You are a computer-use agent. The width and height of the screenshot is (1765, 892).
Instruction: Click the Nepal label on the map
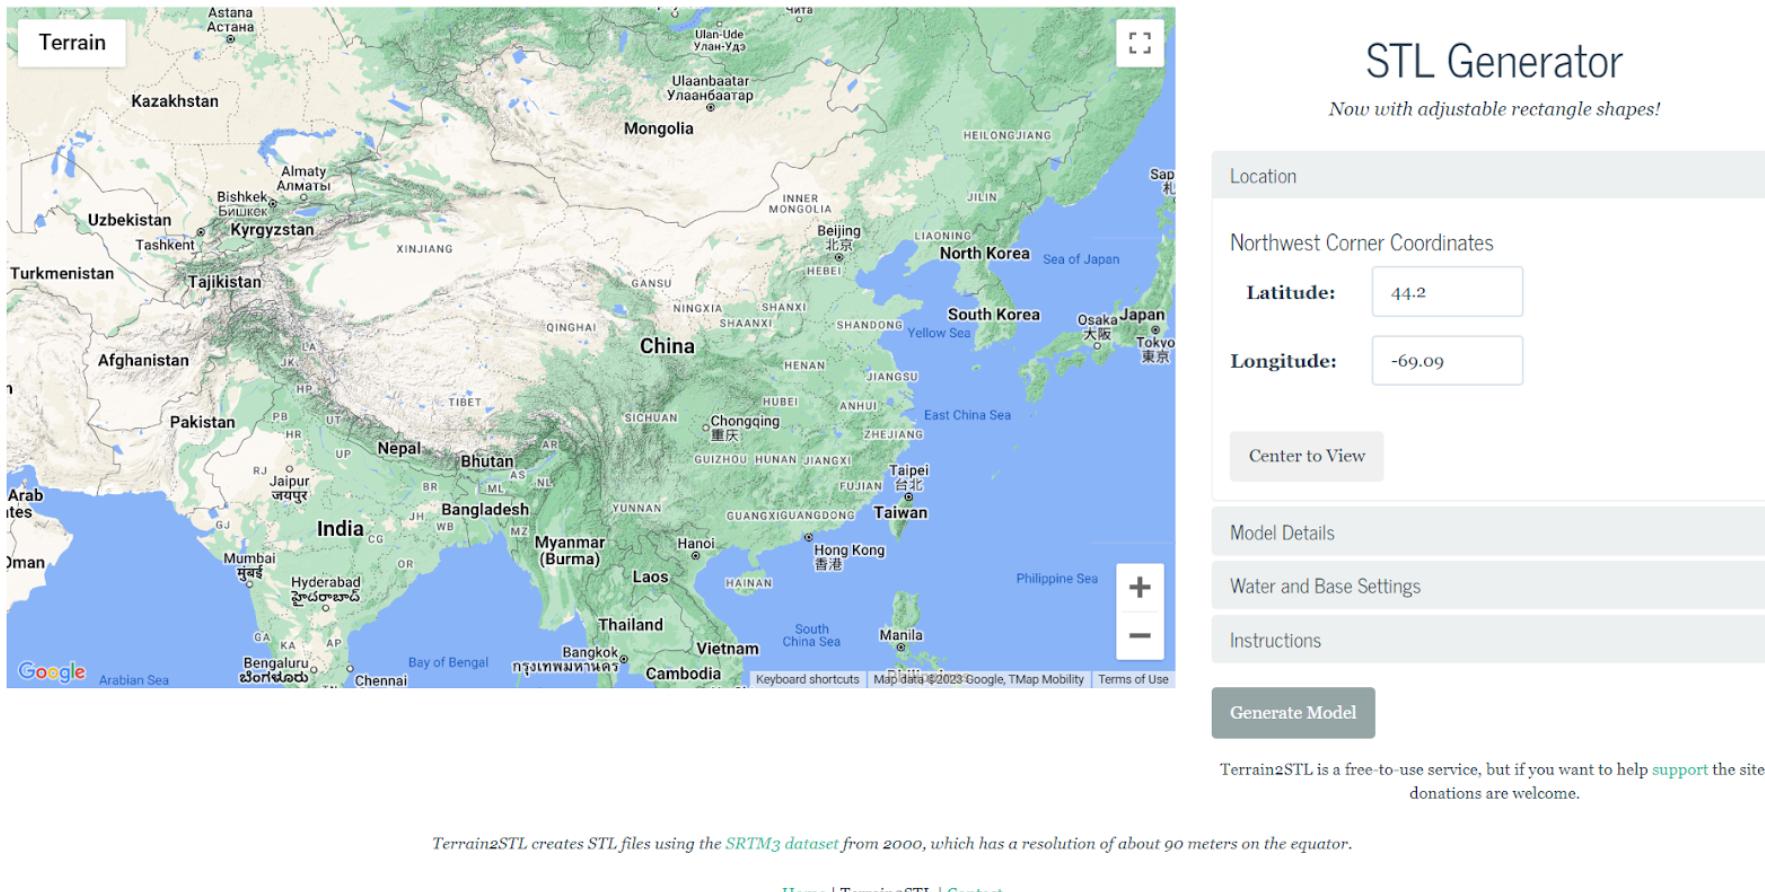(x=399, y=448)
